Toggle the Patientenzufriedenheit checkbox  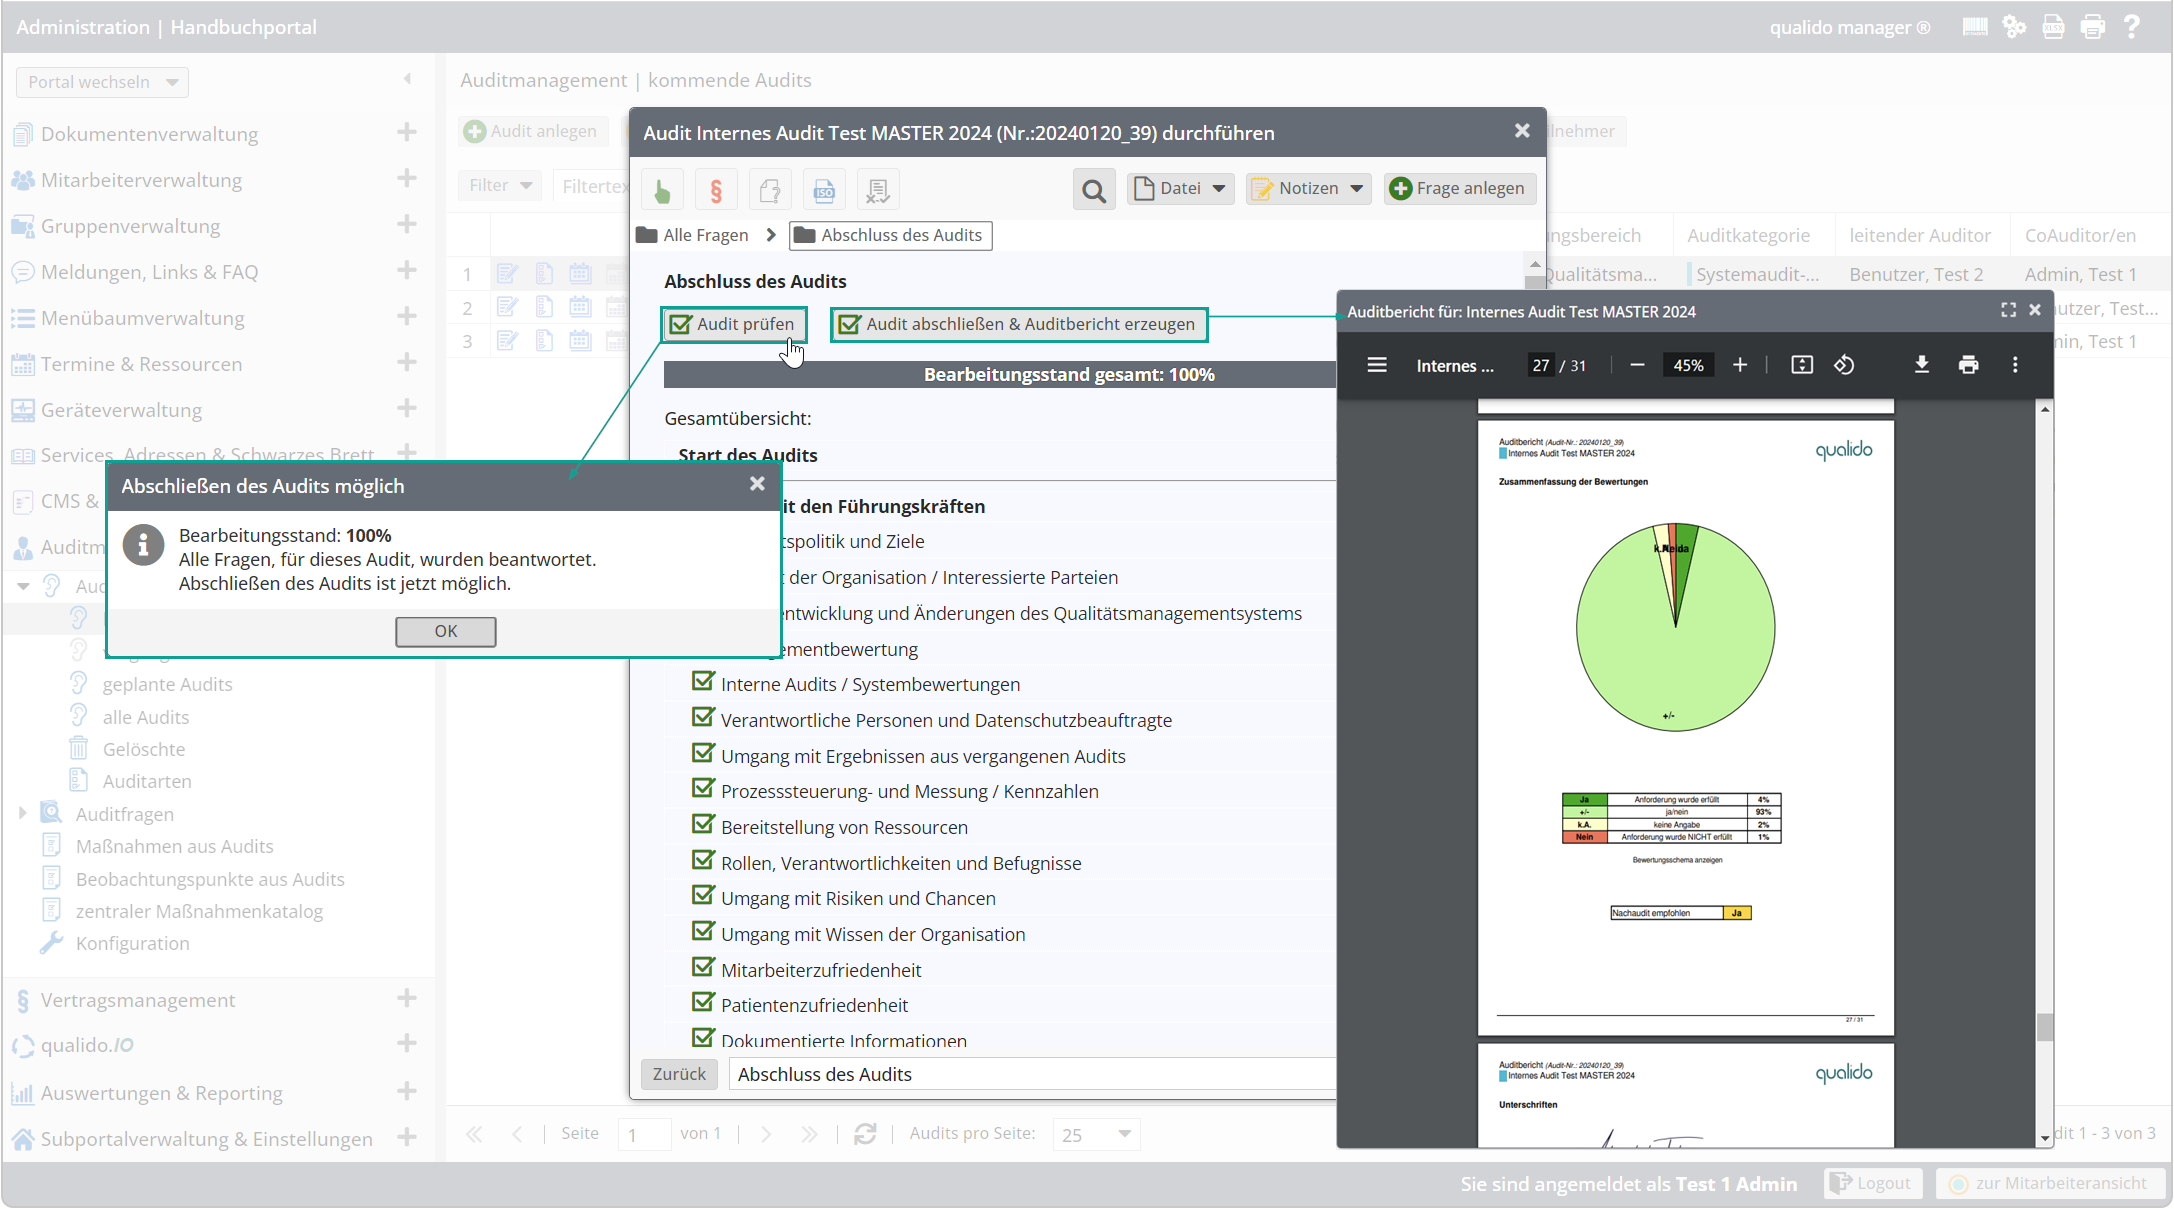(x=703, y=1003)
